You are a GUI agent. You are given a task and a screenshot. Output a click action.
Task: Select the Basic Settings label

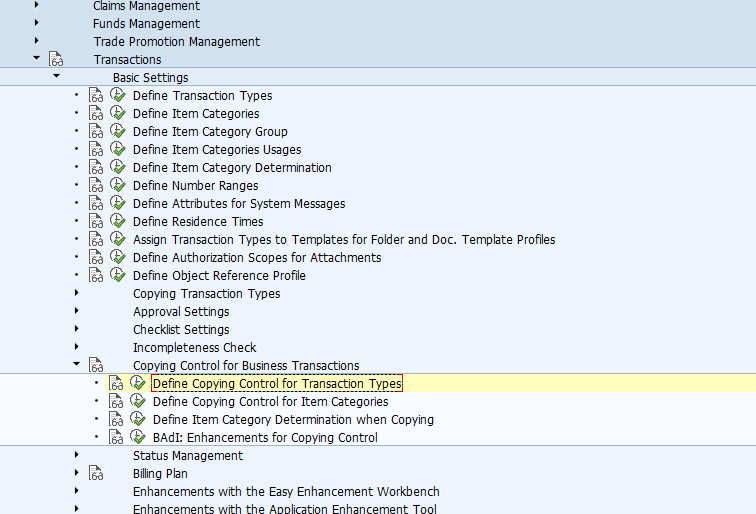click(150, 78)
